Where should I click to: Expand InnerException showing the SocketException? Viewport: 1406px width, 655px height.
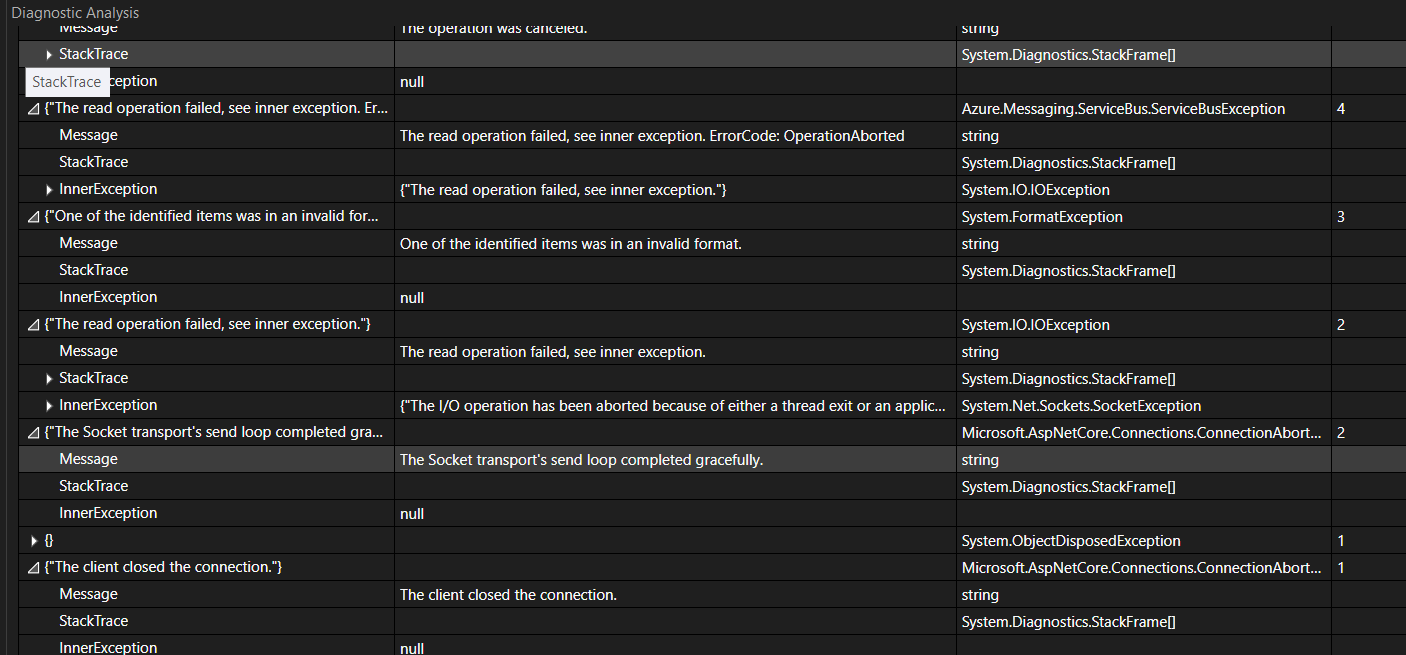49,406
